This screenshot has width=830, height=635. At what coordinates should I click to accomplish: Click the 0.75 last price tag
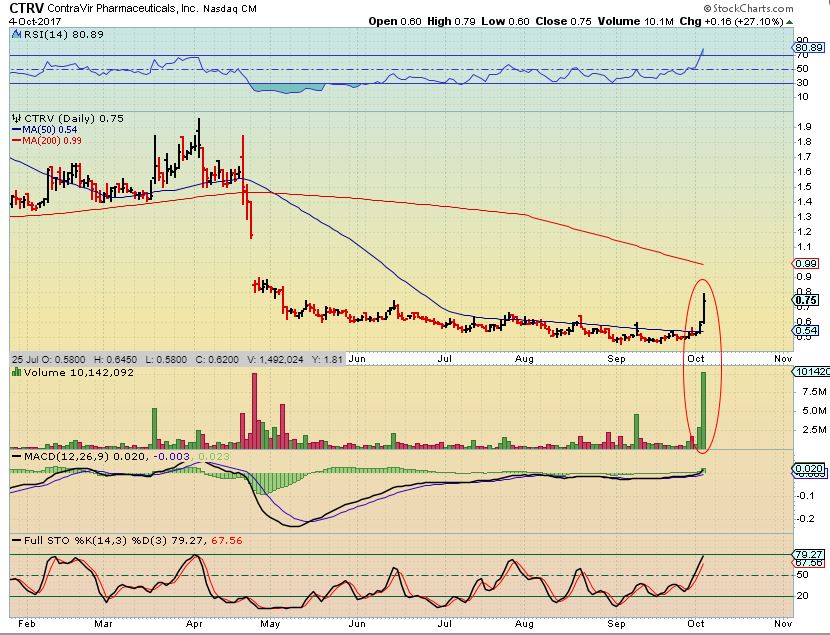[x=806, y=300]
